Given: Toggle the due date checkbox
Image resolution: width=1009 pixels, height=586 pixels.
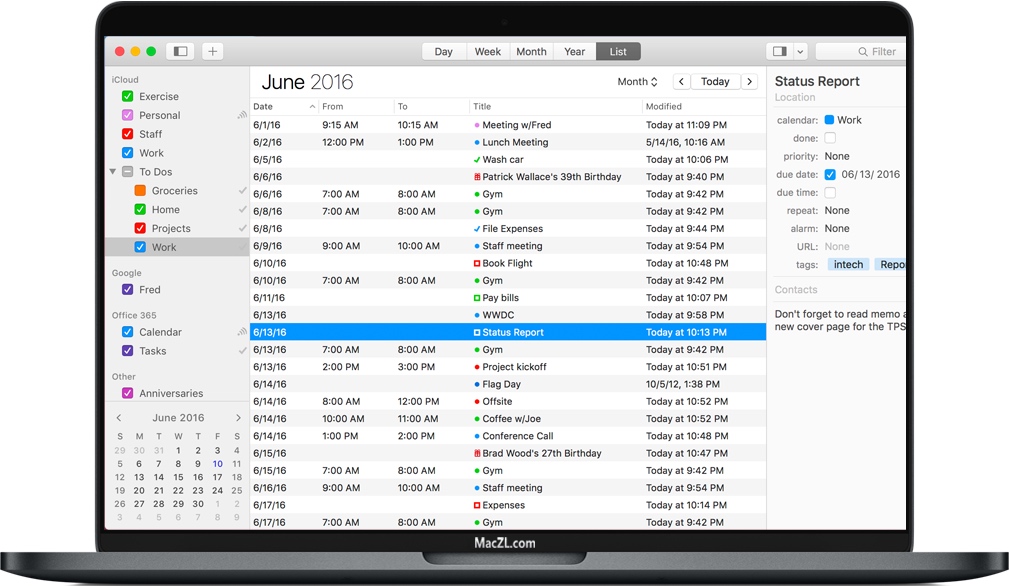Looking at the screenshot, I should click(x=830, y=174).
